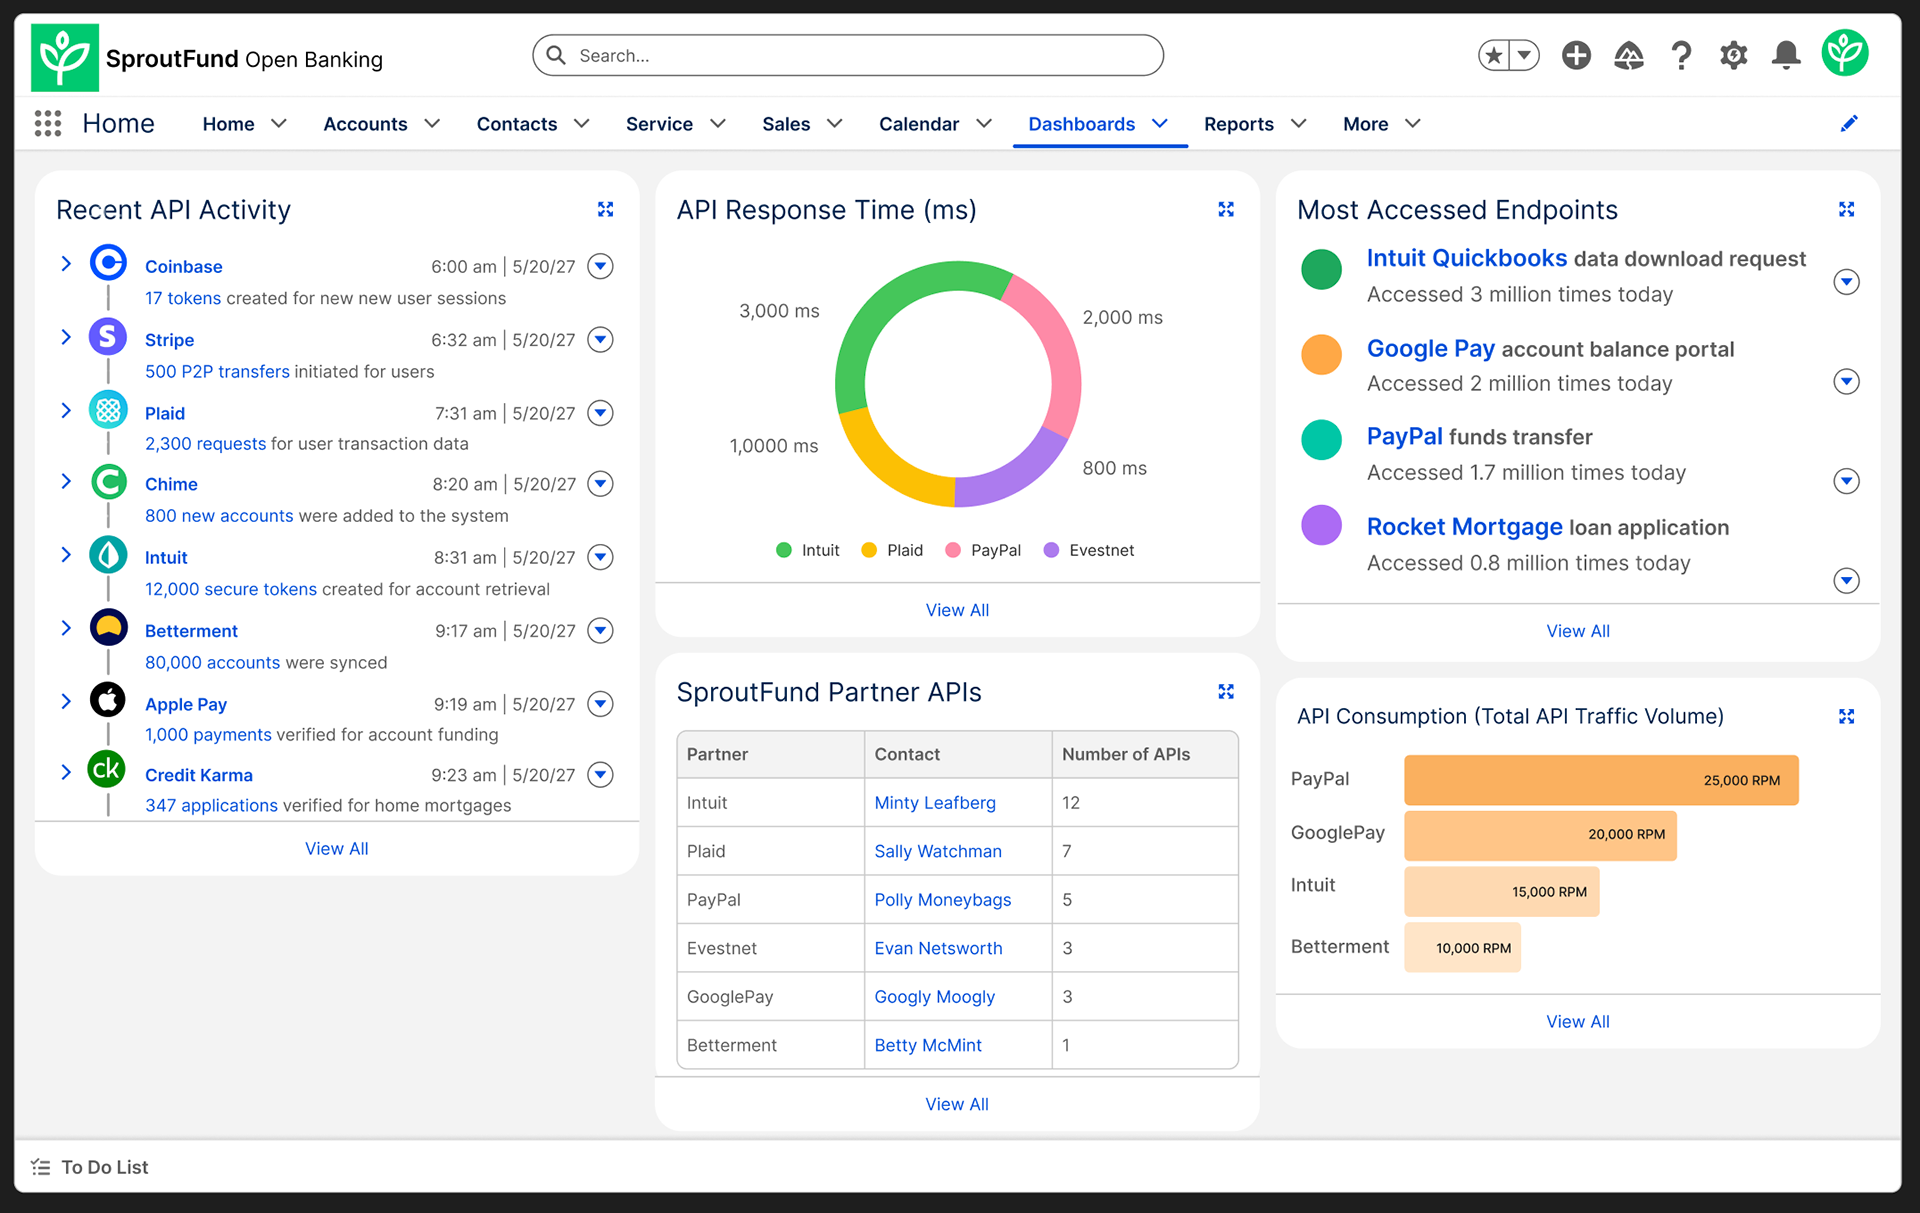Open the Google Pay endpoint action dropdown

1846,381
